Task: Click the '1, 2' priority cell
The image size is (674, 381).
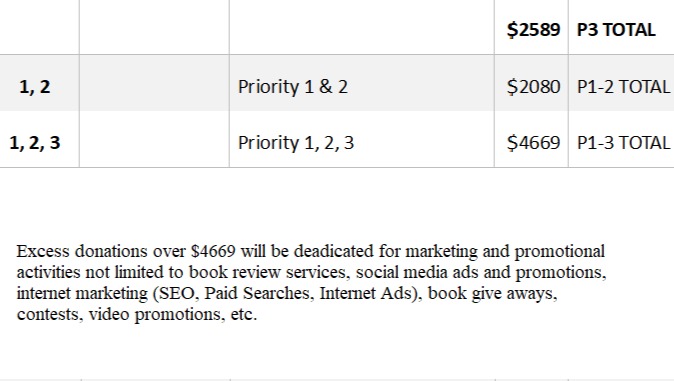Action: [35, 87]
